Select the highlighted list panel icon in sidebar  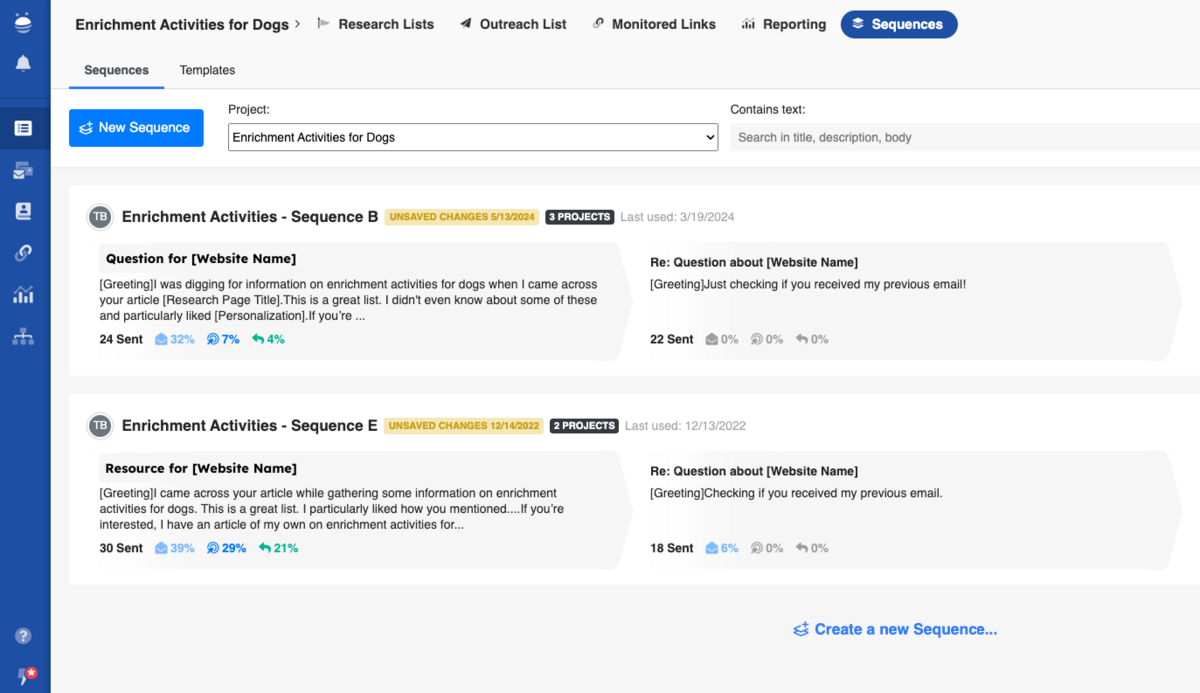tap(23, 128)
